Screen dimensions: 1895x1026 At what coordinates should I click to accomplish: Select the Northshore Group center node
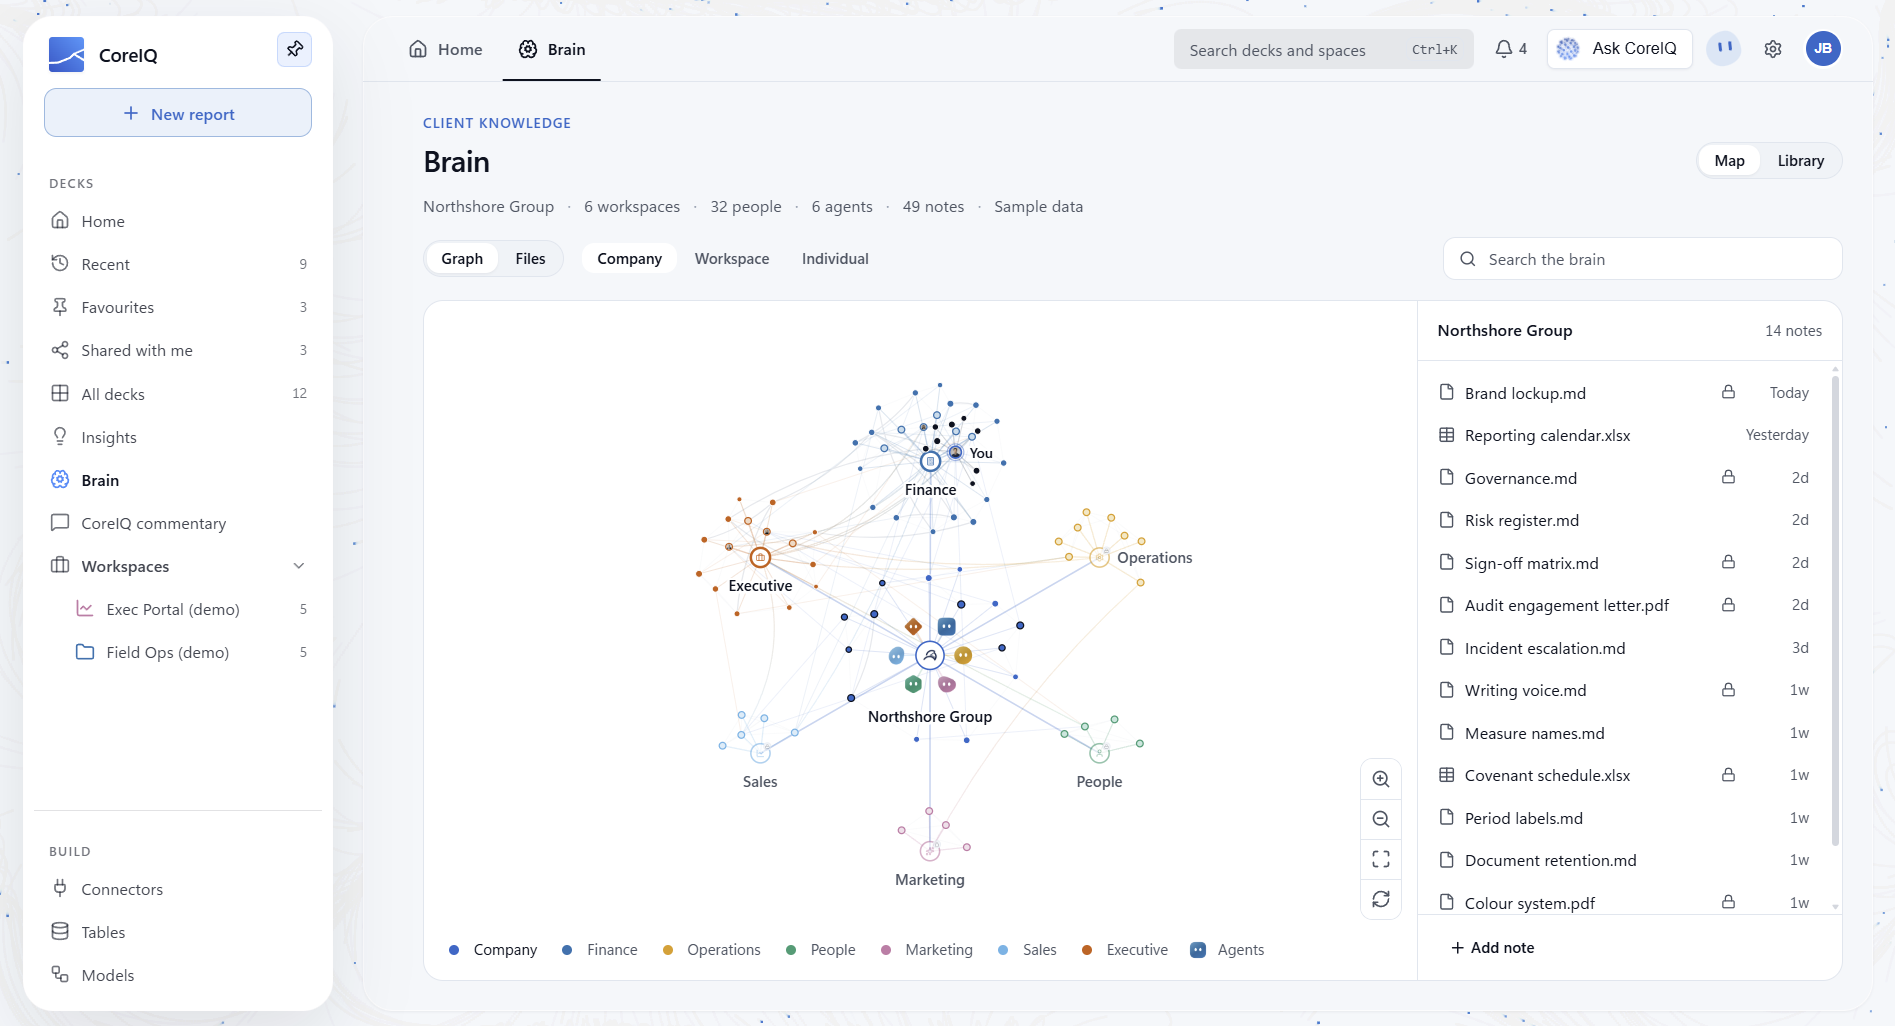930,656
